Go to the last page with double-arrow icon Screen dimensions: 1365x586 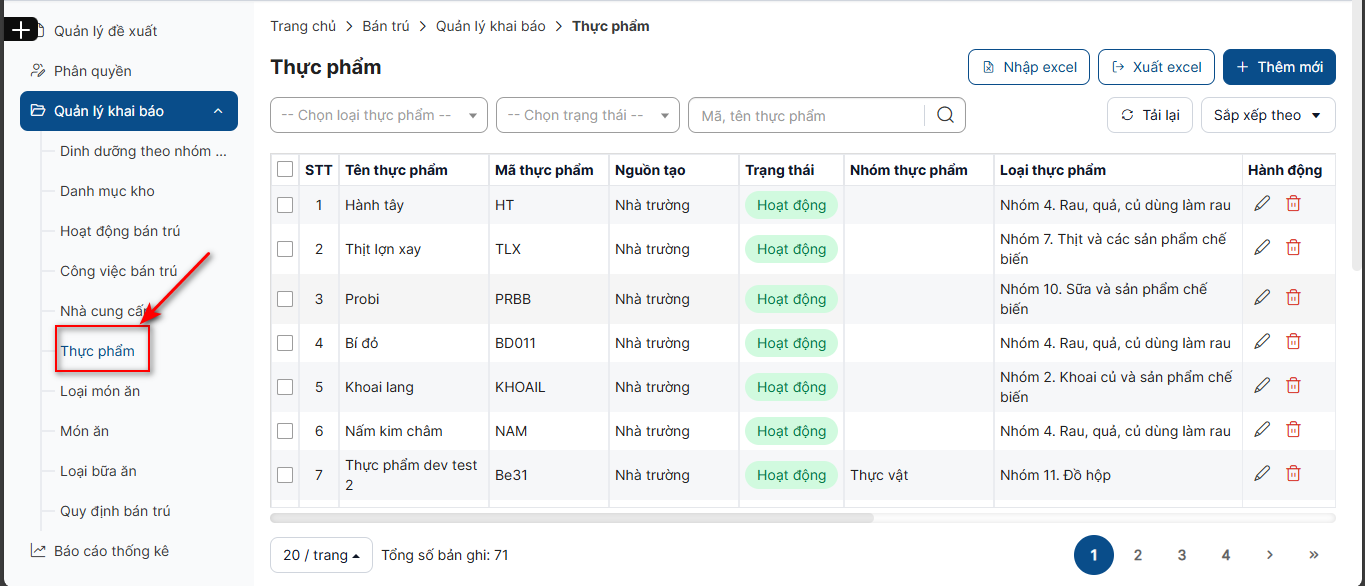click(1313, 555)
